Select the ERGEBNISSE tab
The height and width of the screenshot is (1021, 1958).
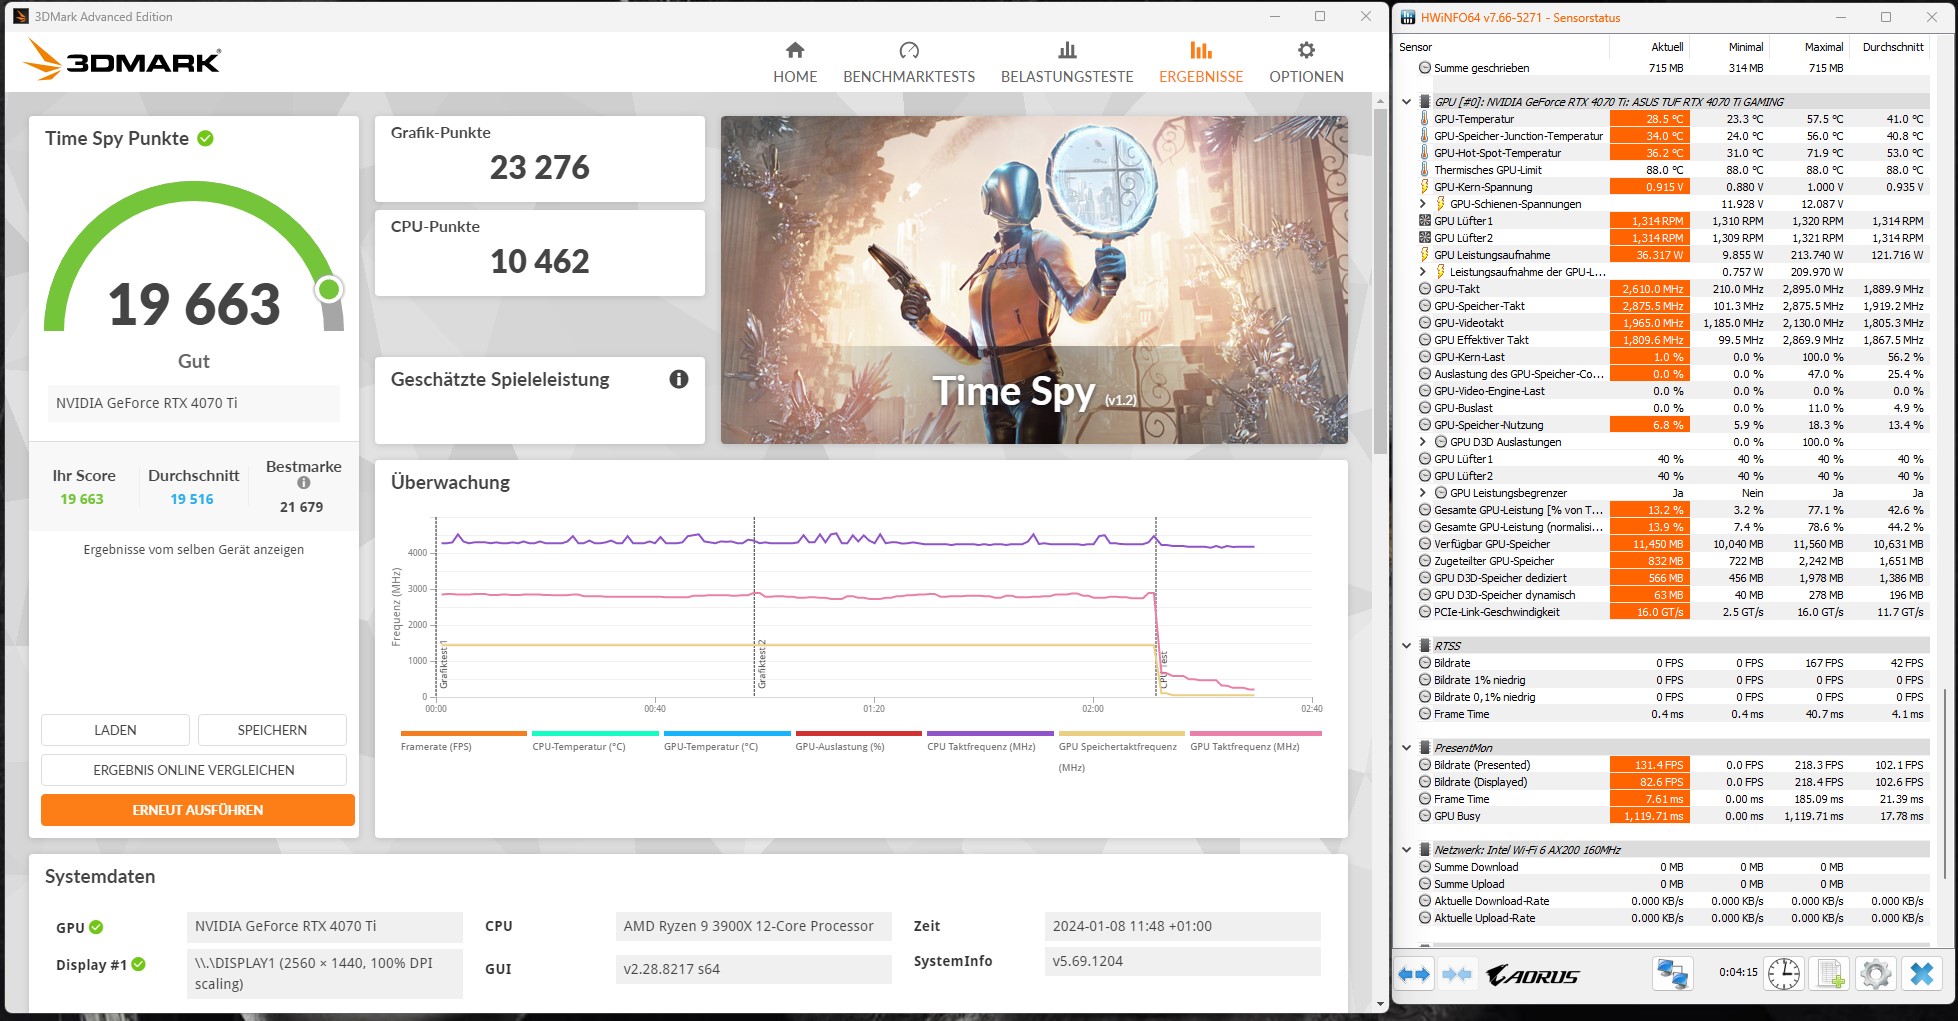(x=1201, y=63)
